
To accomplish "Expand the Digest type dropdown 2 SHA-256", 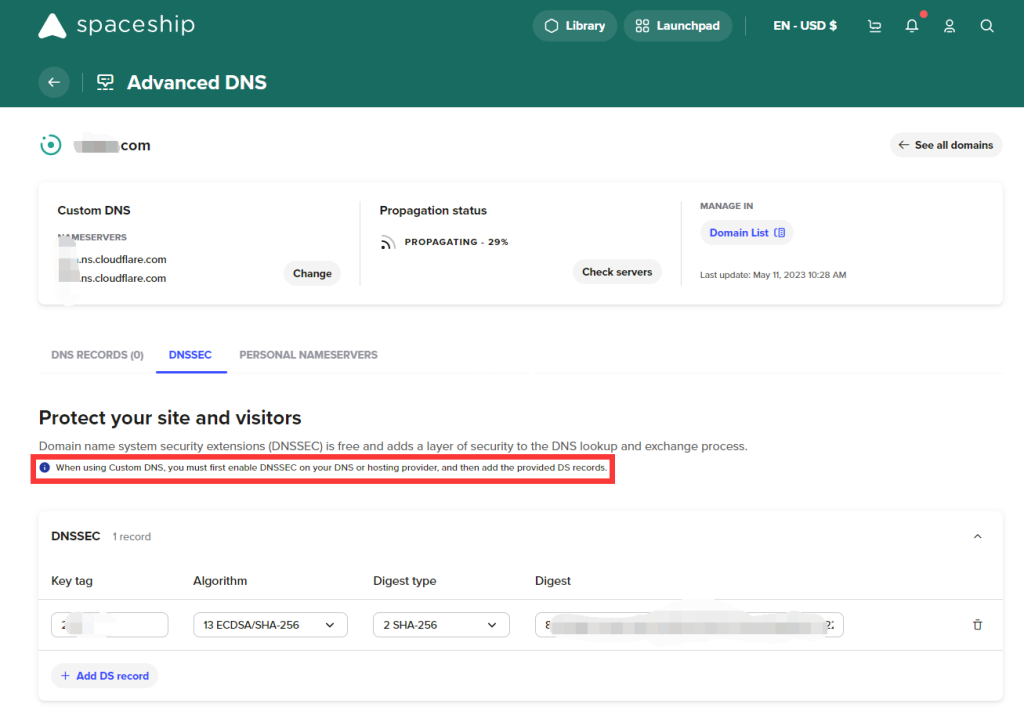I will [x=441, y=625].
